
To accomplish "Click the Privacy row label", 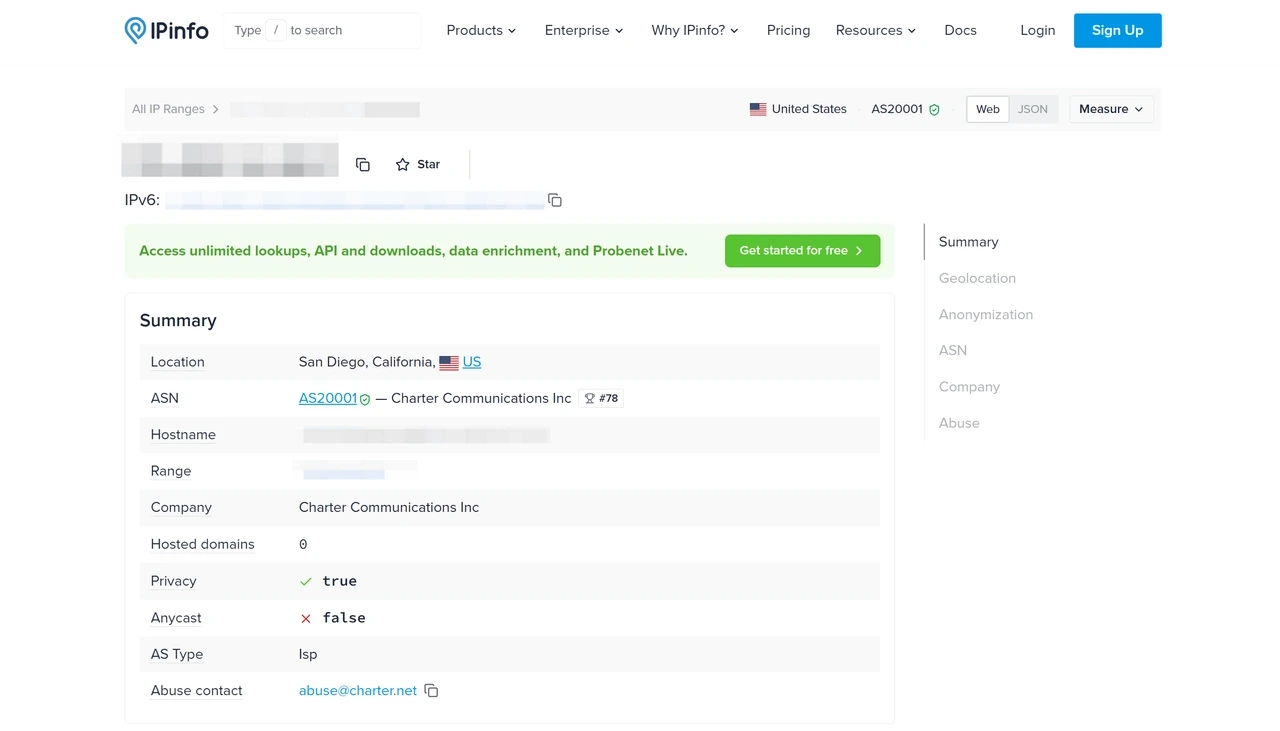I will coord(173,581).
